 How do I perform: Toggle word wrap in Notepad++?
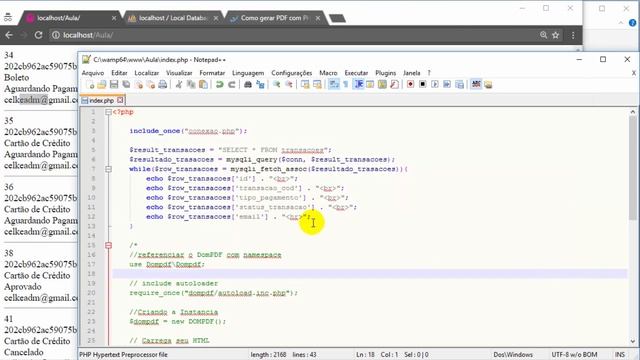[x=334, y=84]
